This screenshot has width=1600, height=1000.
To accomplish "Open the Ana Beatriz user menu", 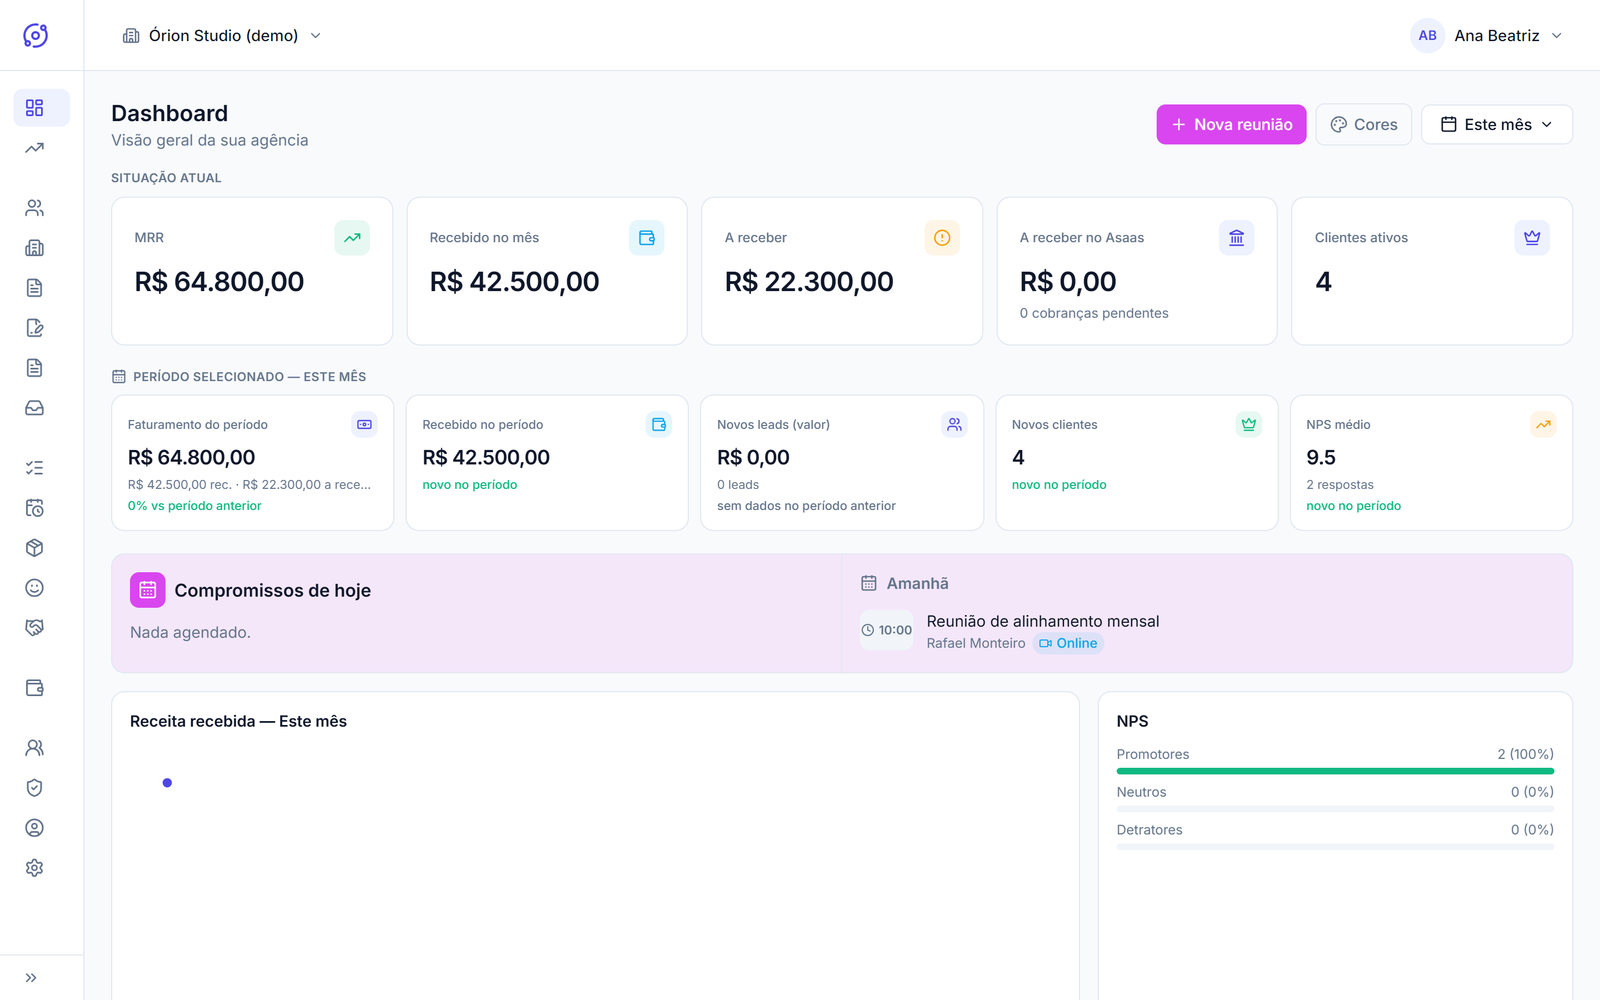I will (1487, 35).
